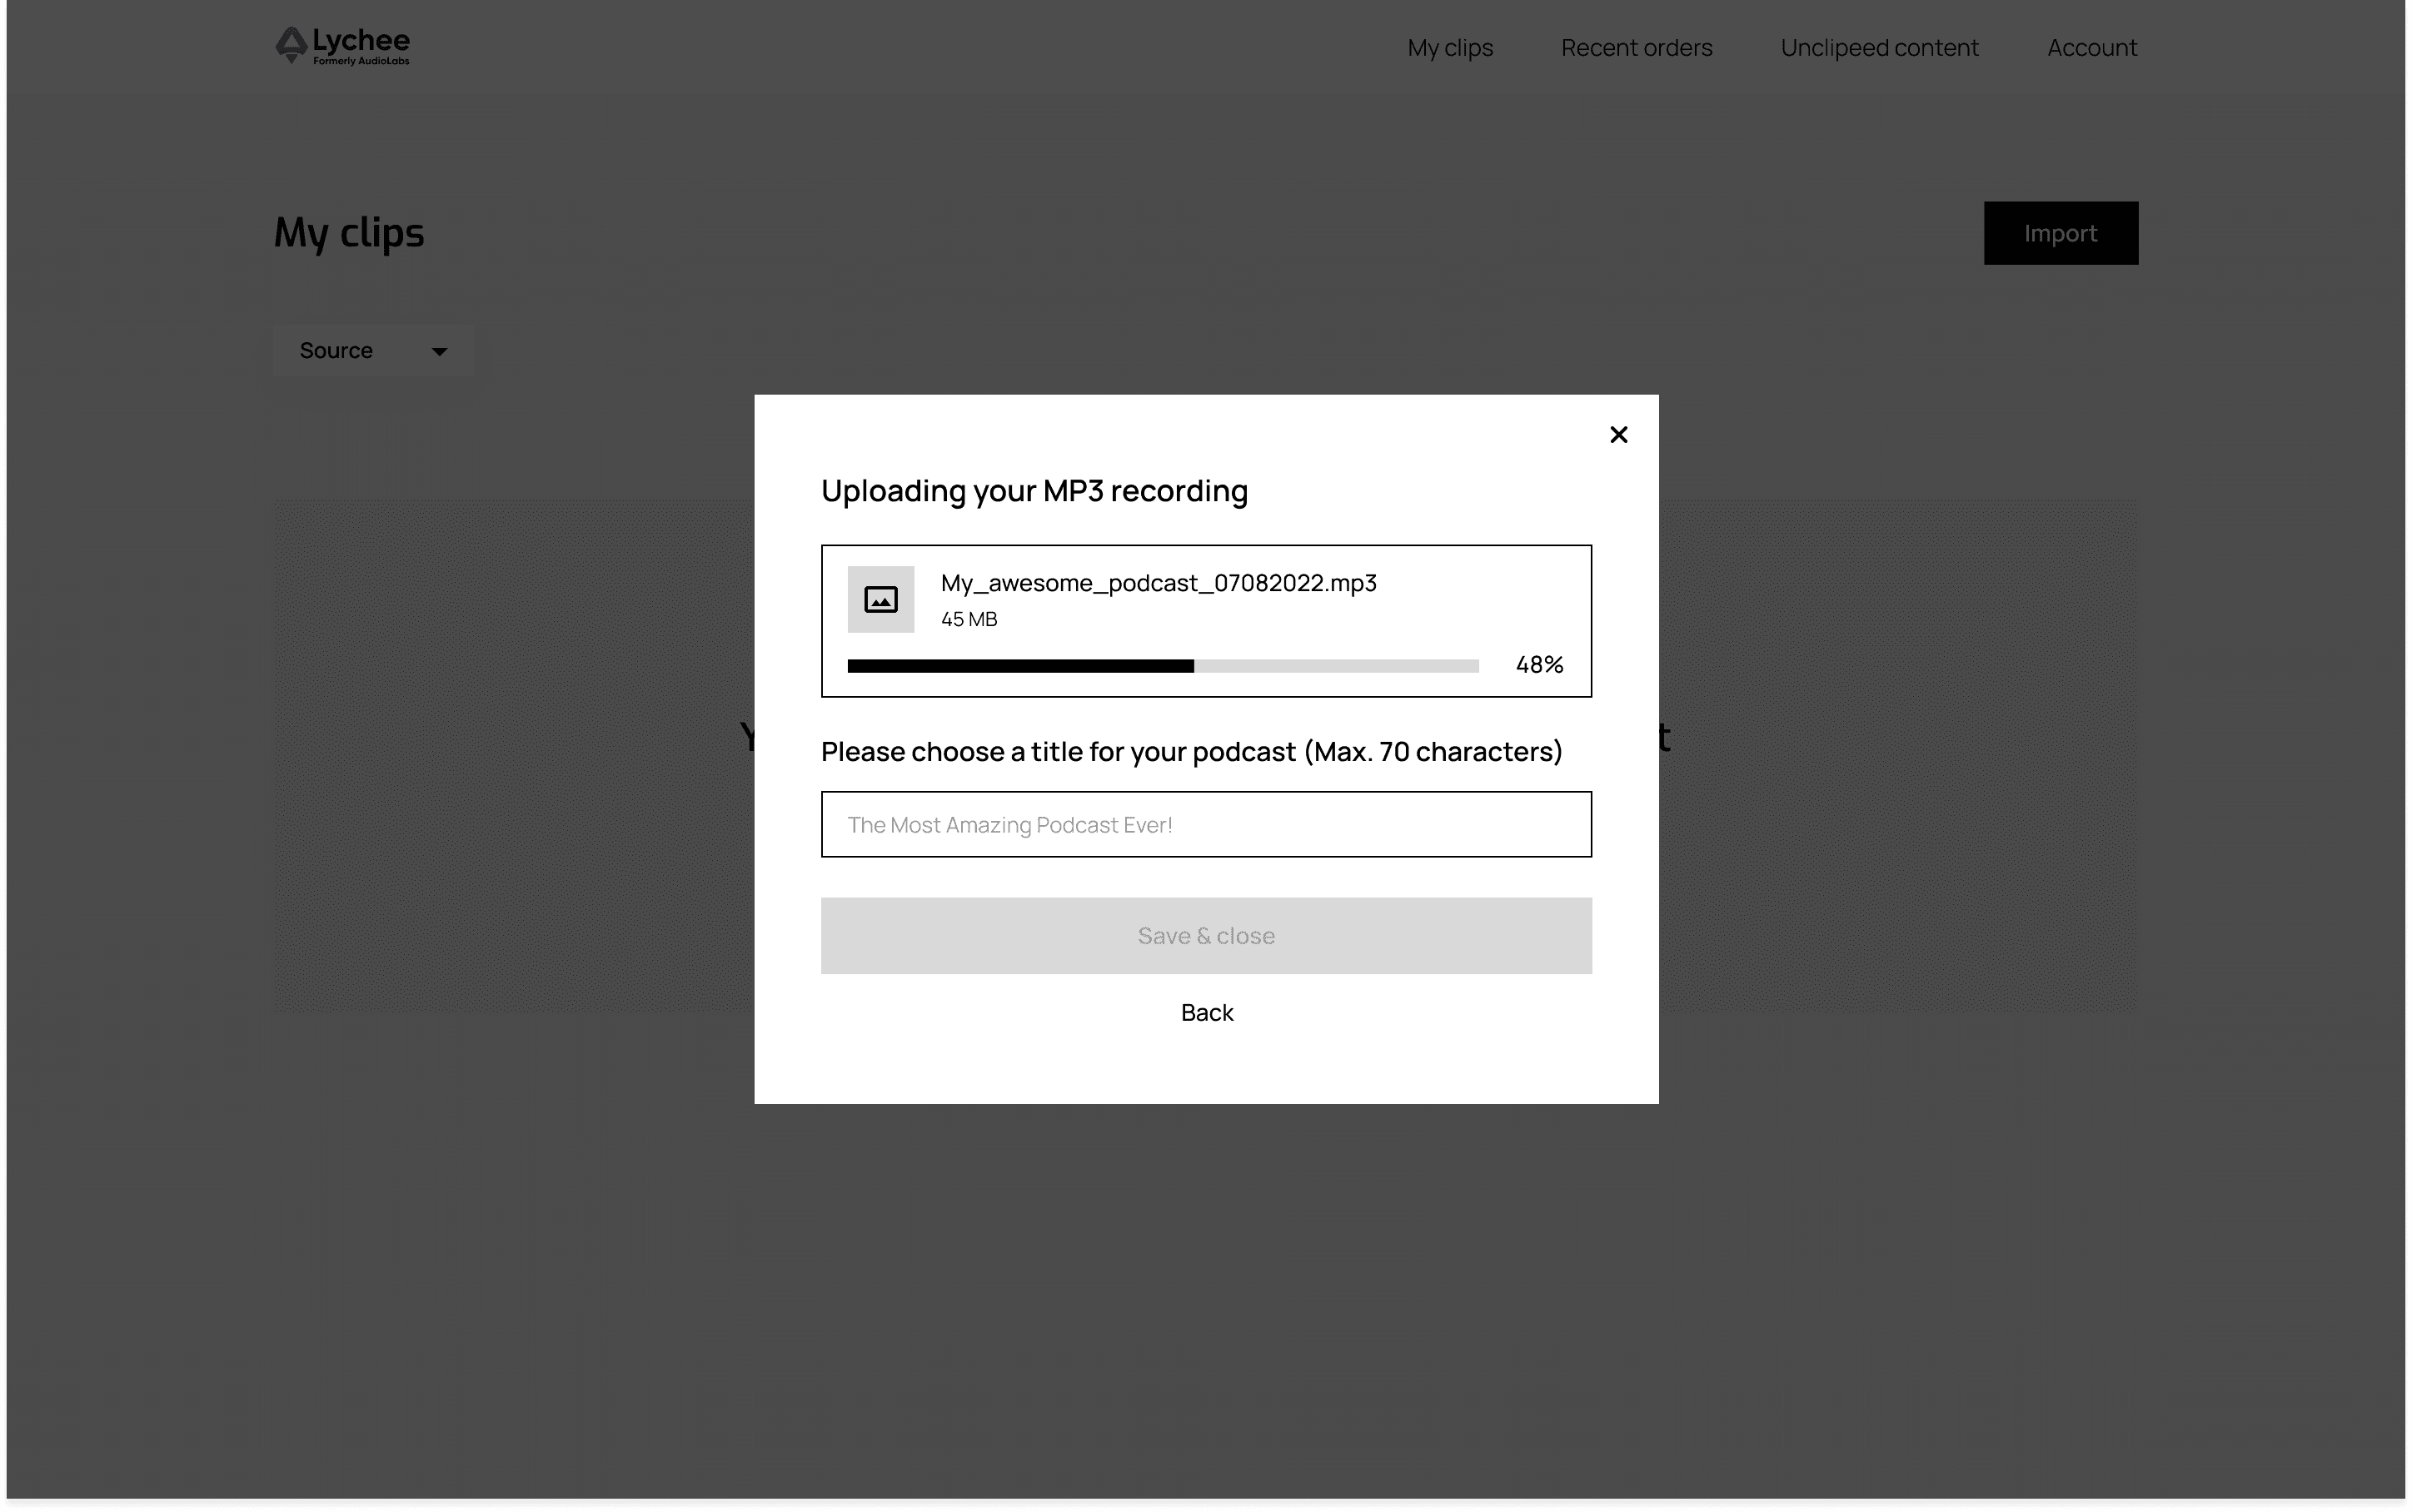Open Recent orders in the navigation

coord(1636,48)
